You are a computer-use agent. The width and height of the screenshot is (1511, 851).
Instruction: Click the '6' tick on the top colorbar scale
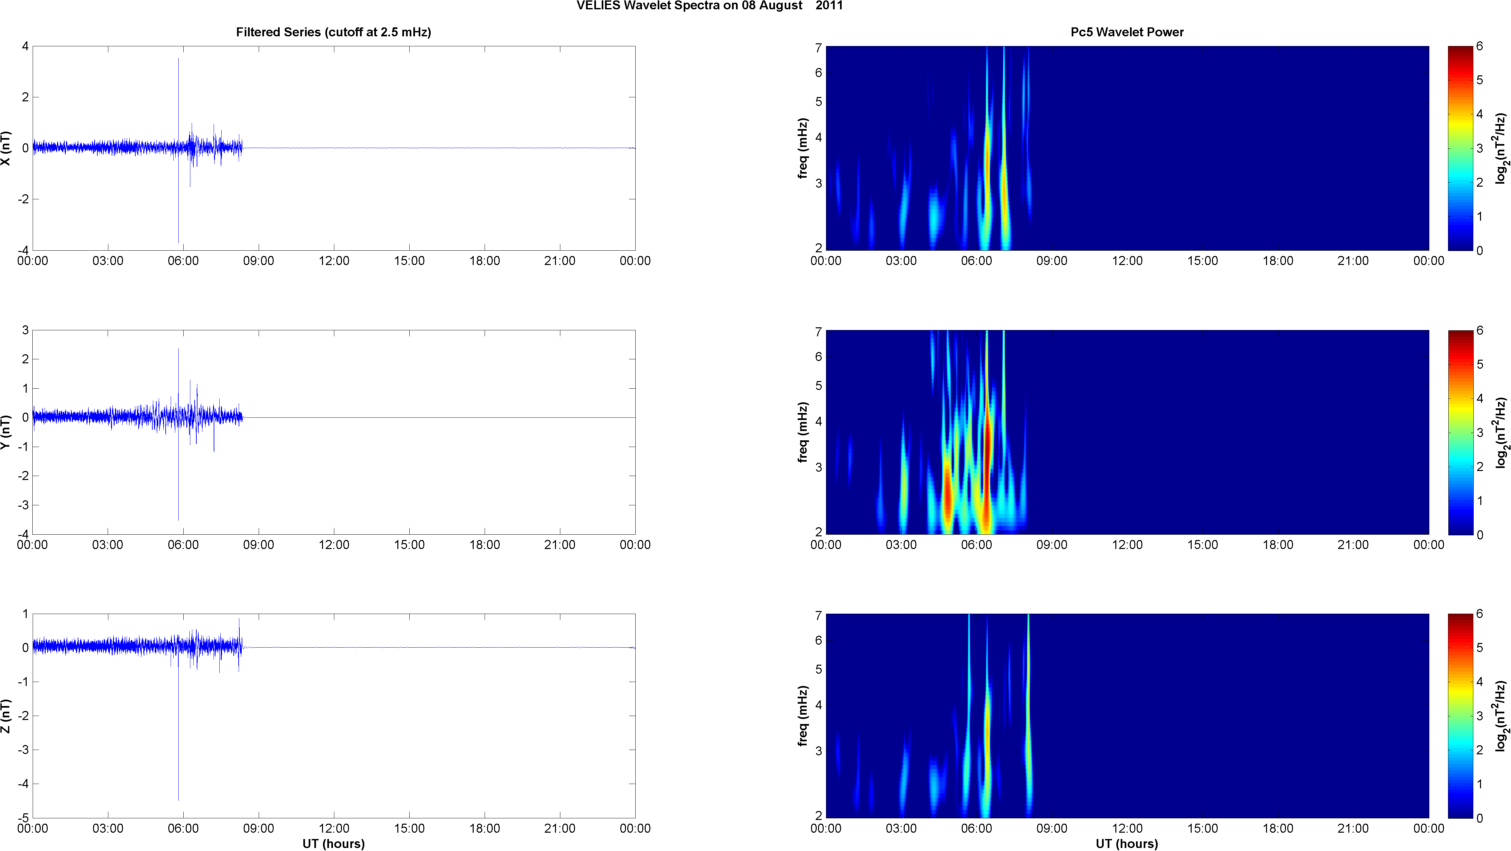[1480, 46]
